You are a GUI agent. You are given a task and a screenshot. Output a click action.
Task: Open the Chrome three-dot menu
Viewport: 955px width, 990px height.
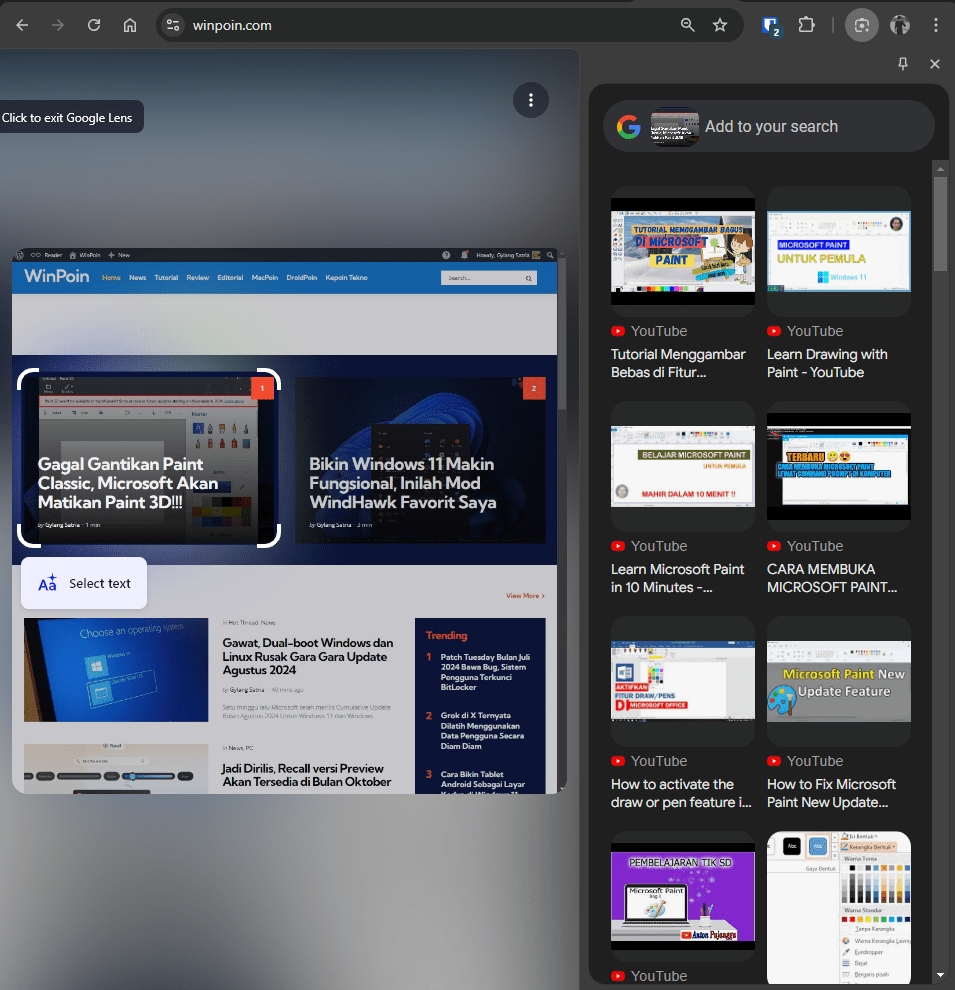pos(936,25)
